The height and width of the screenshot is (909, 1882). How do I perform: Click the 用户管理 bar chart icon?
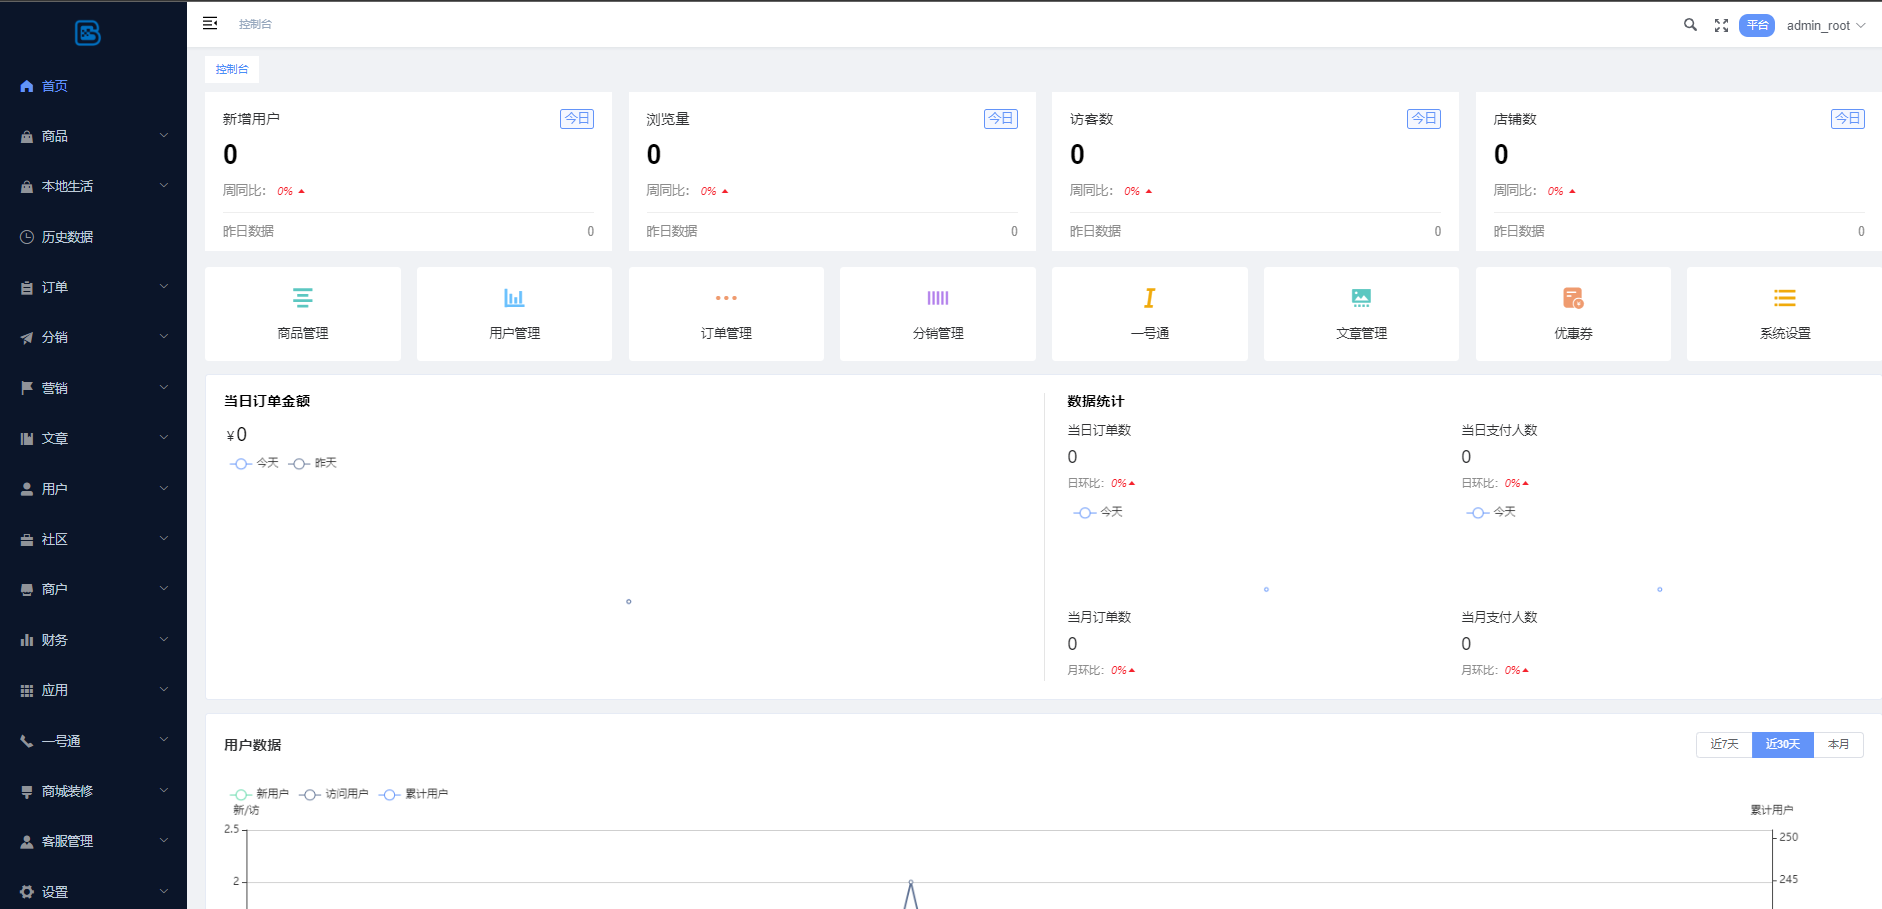coord(514,297)
